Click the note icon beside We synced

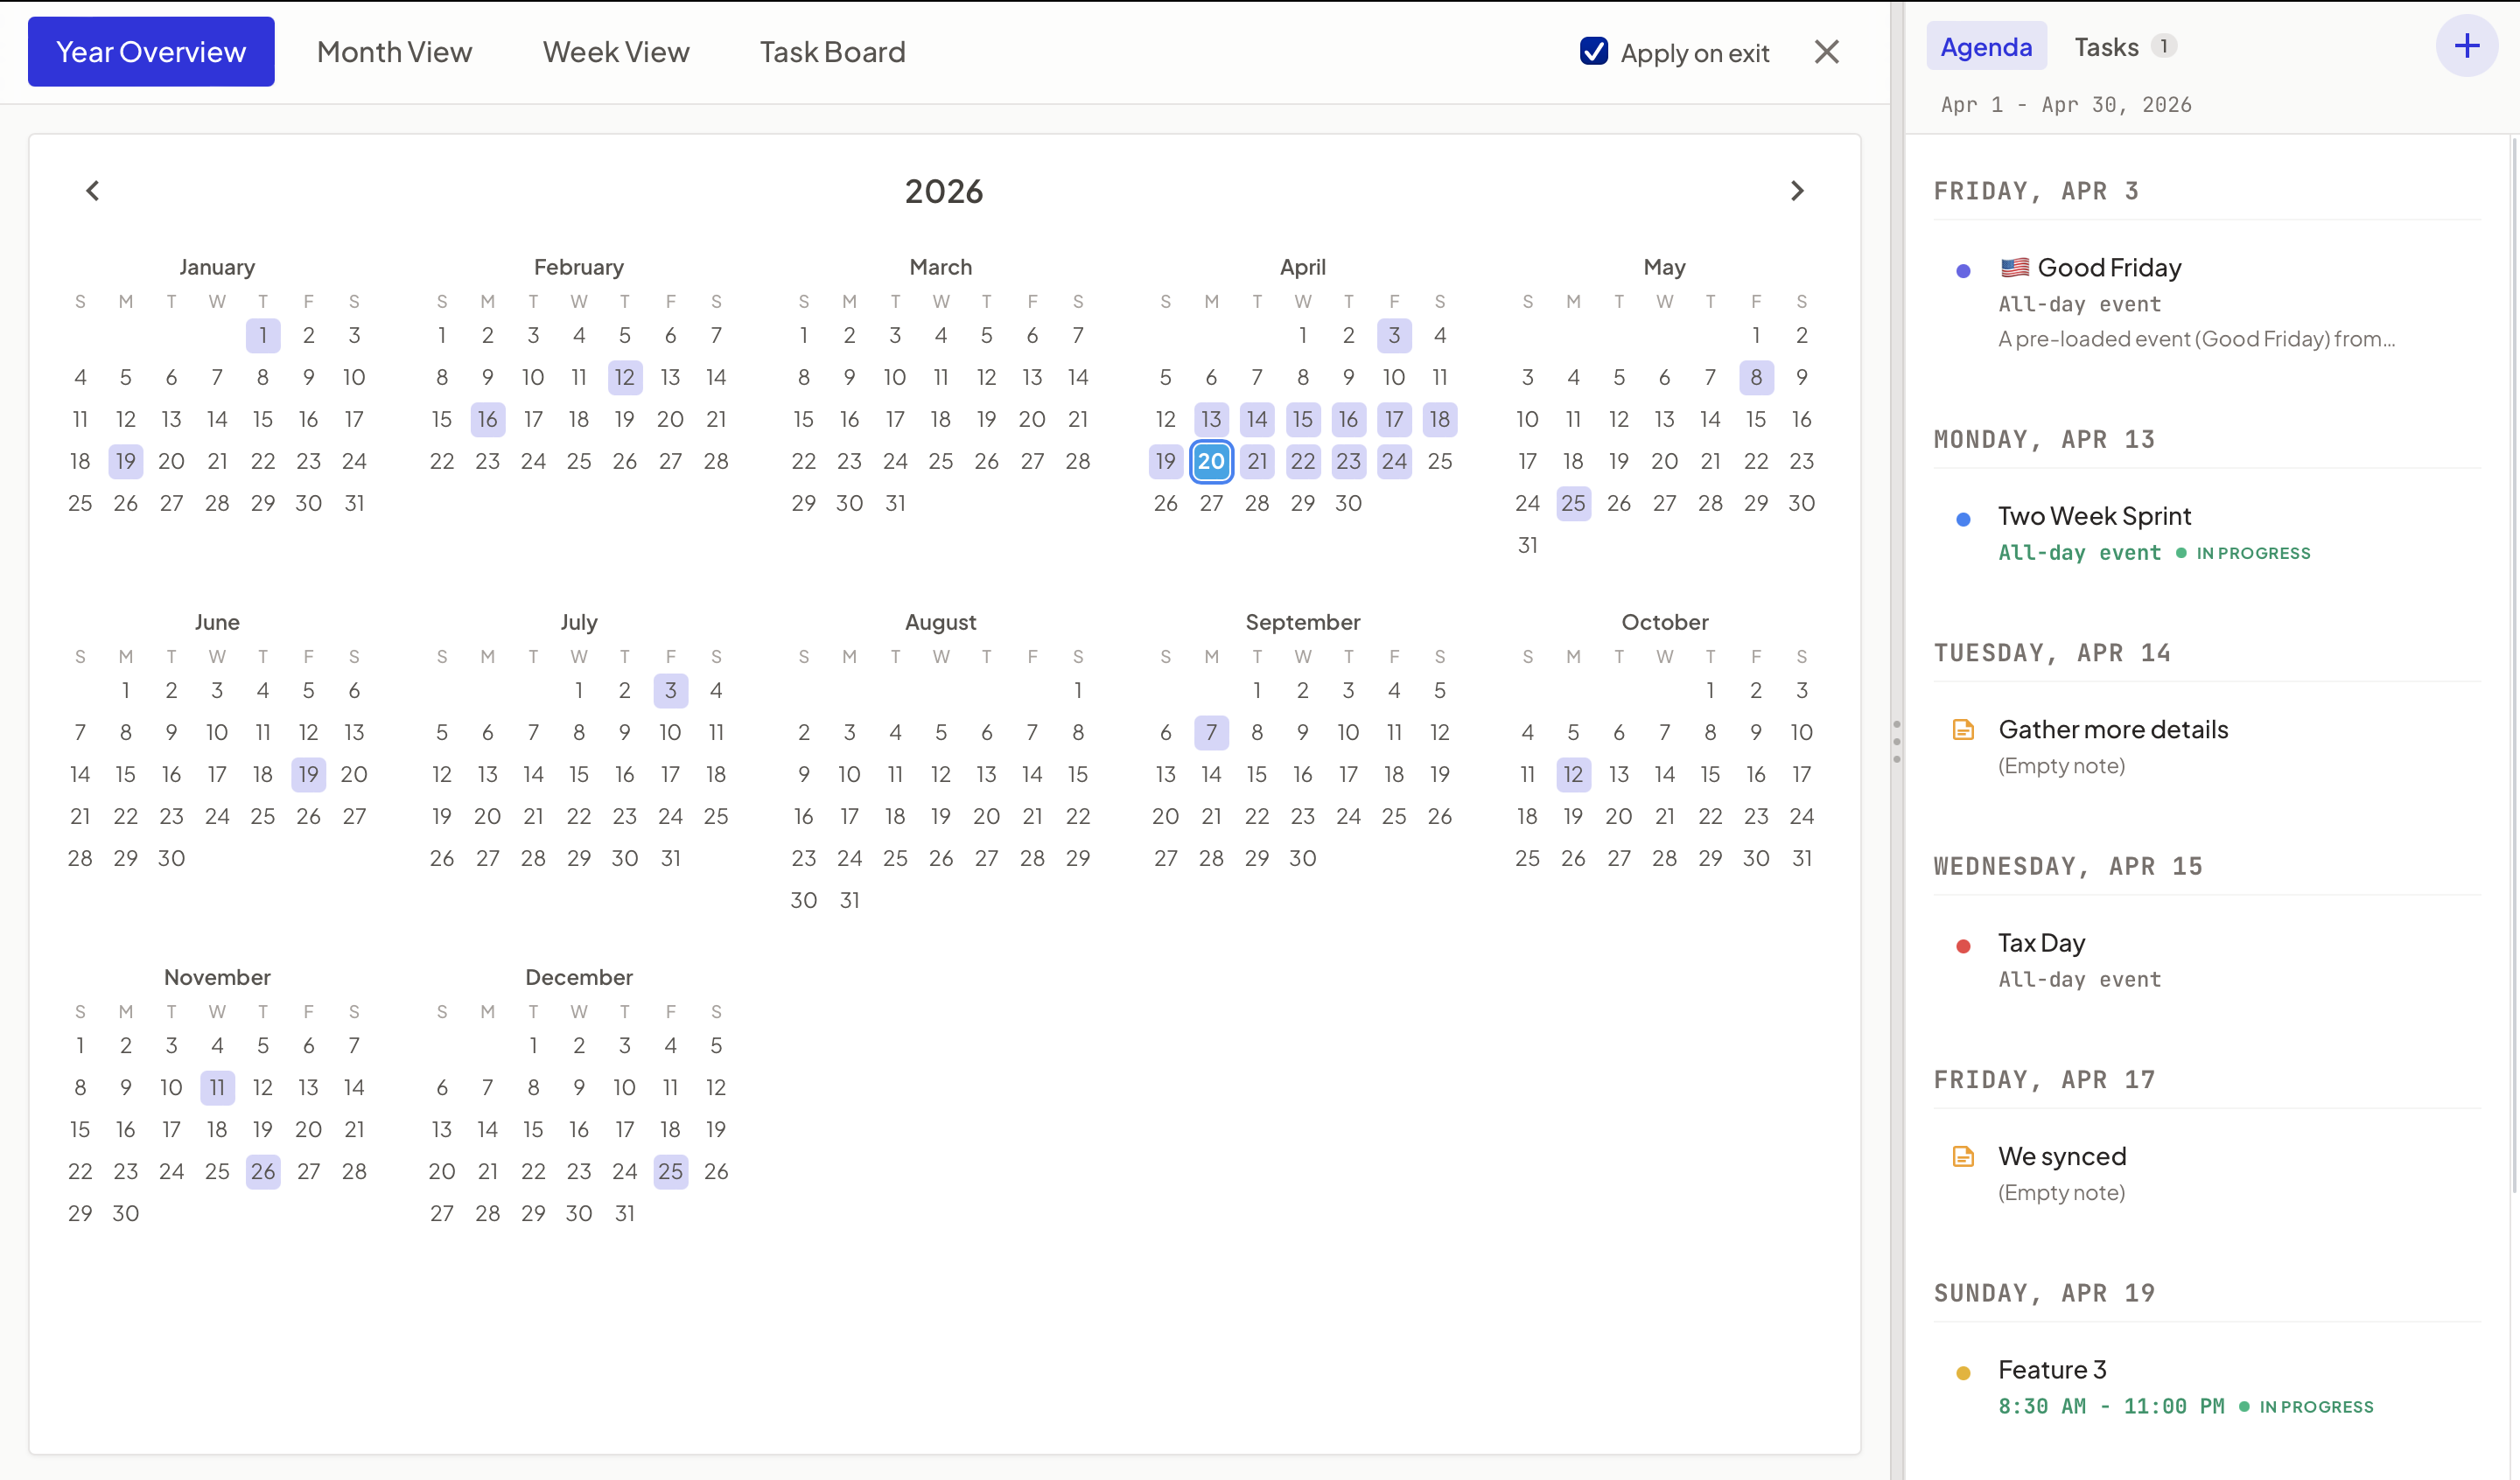[1963, 1157]
